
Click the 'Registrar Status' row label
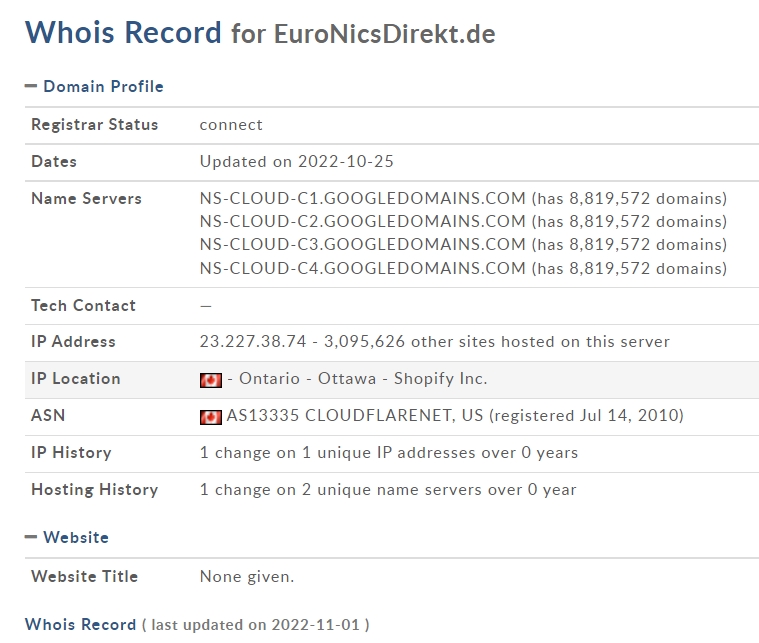click(95, 124)
